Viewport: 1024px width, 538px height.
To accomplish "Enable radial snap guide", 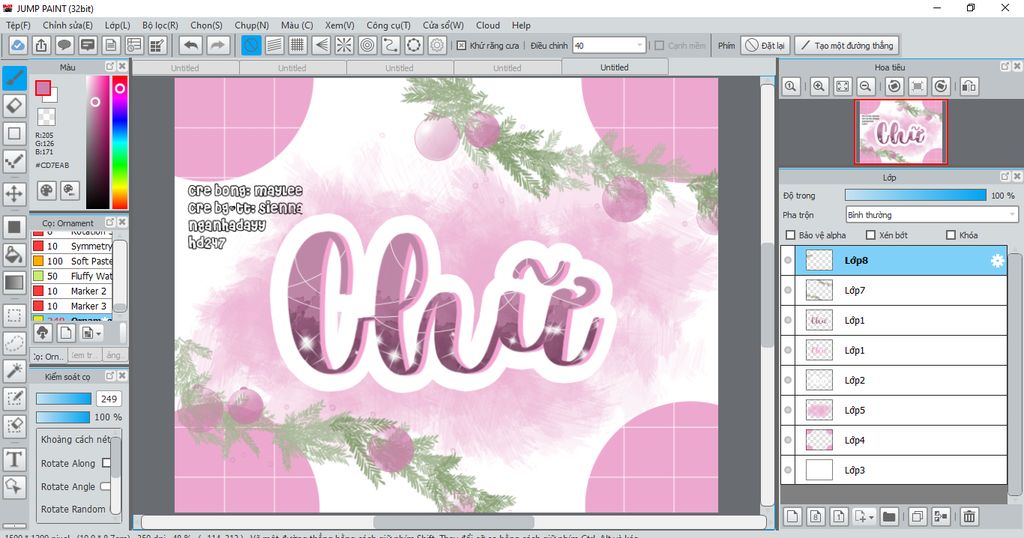I will point(344,46).
